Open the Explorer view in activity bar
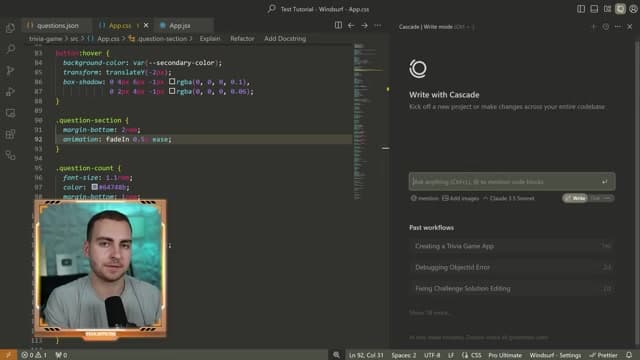 [11, 28]
